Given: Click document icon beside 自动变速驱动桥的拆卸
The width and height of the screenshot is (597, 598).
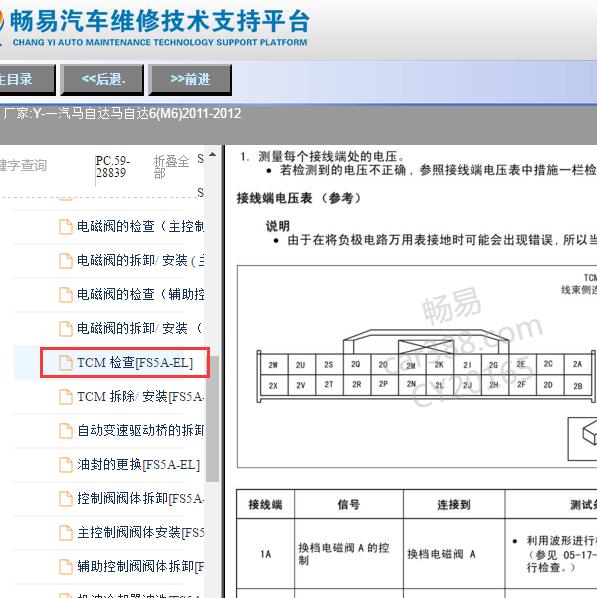Looking at the screenshot, I should click(66, 431).
